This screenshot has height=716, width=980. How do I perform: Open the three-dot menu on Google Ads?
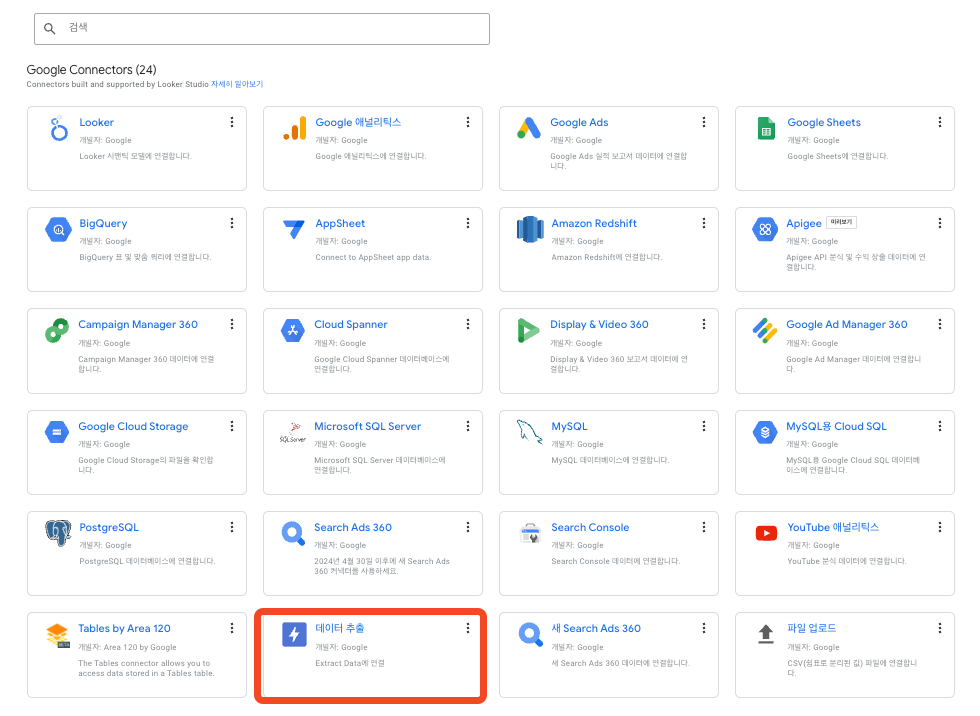pyautogui.click(x=704, y=122)
